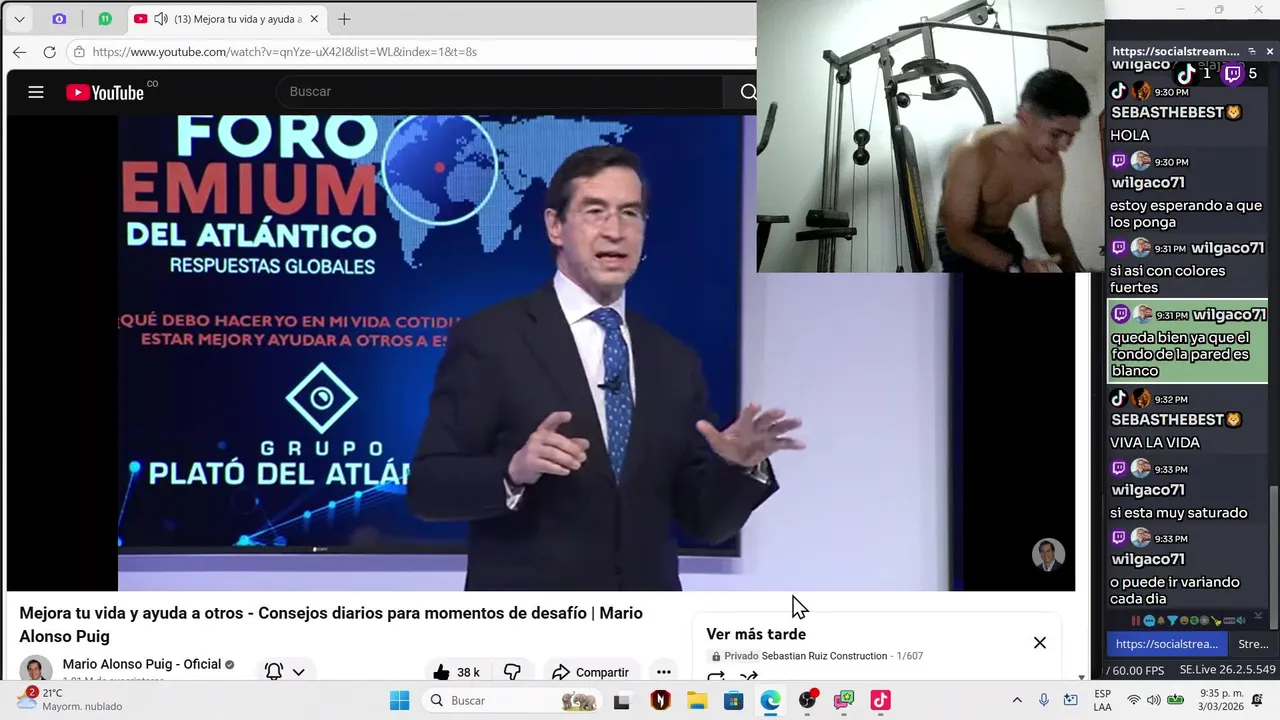
Task: Open network Wi-Fi settings in tray
Action: tap(1133, 700)
